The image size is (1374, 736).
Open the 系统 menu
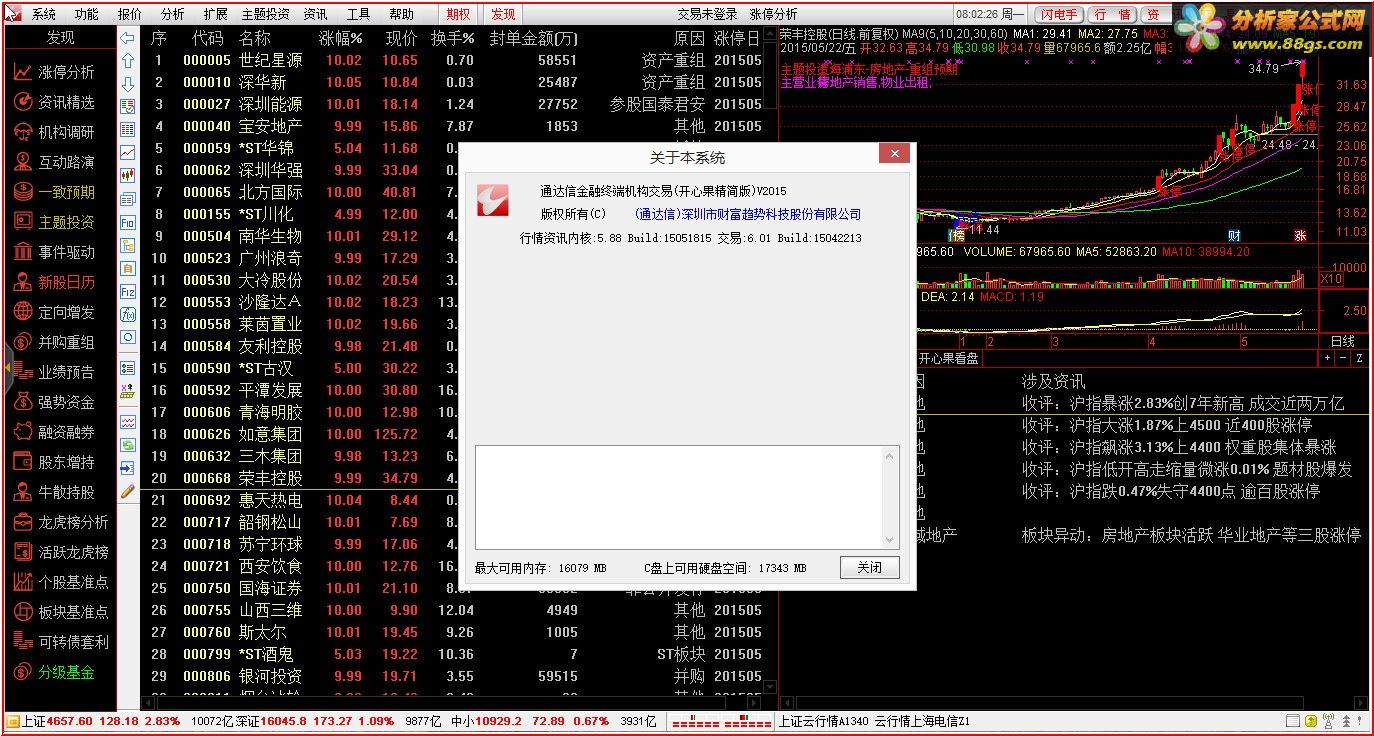coord(43,14)
